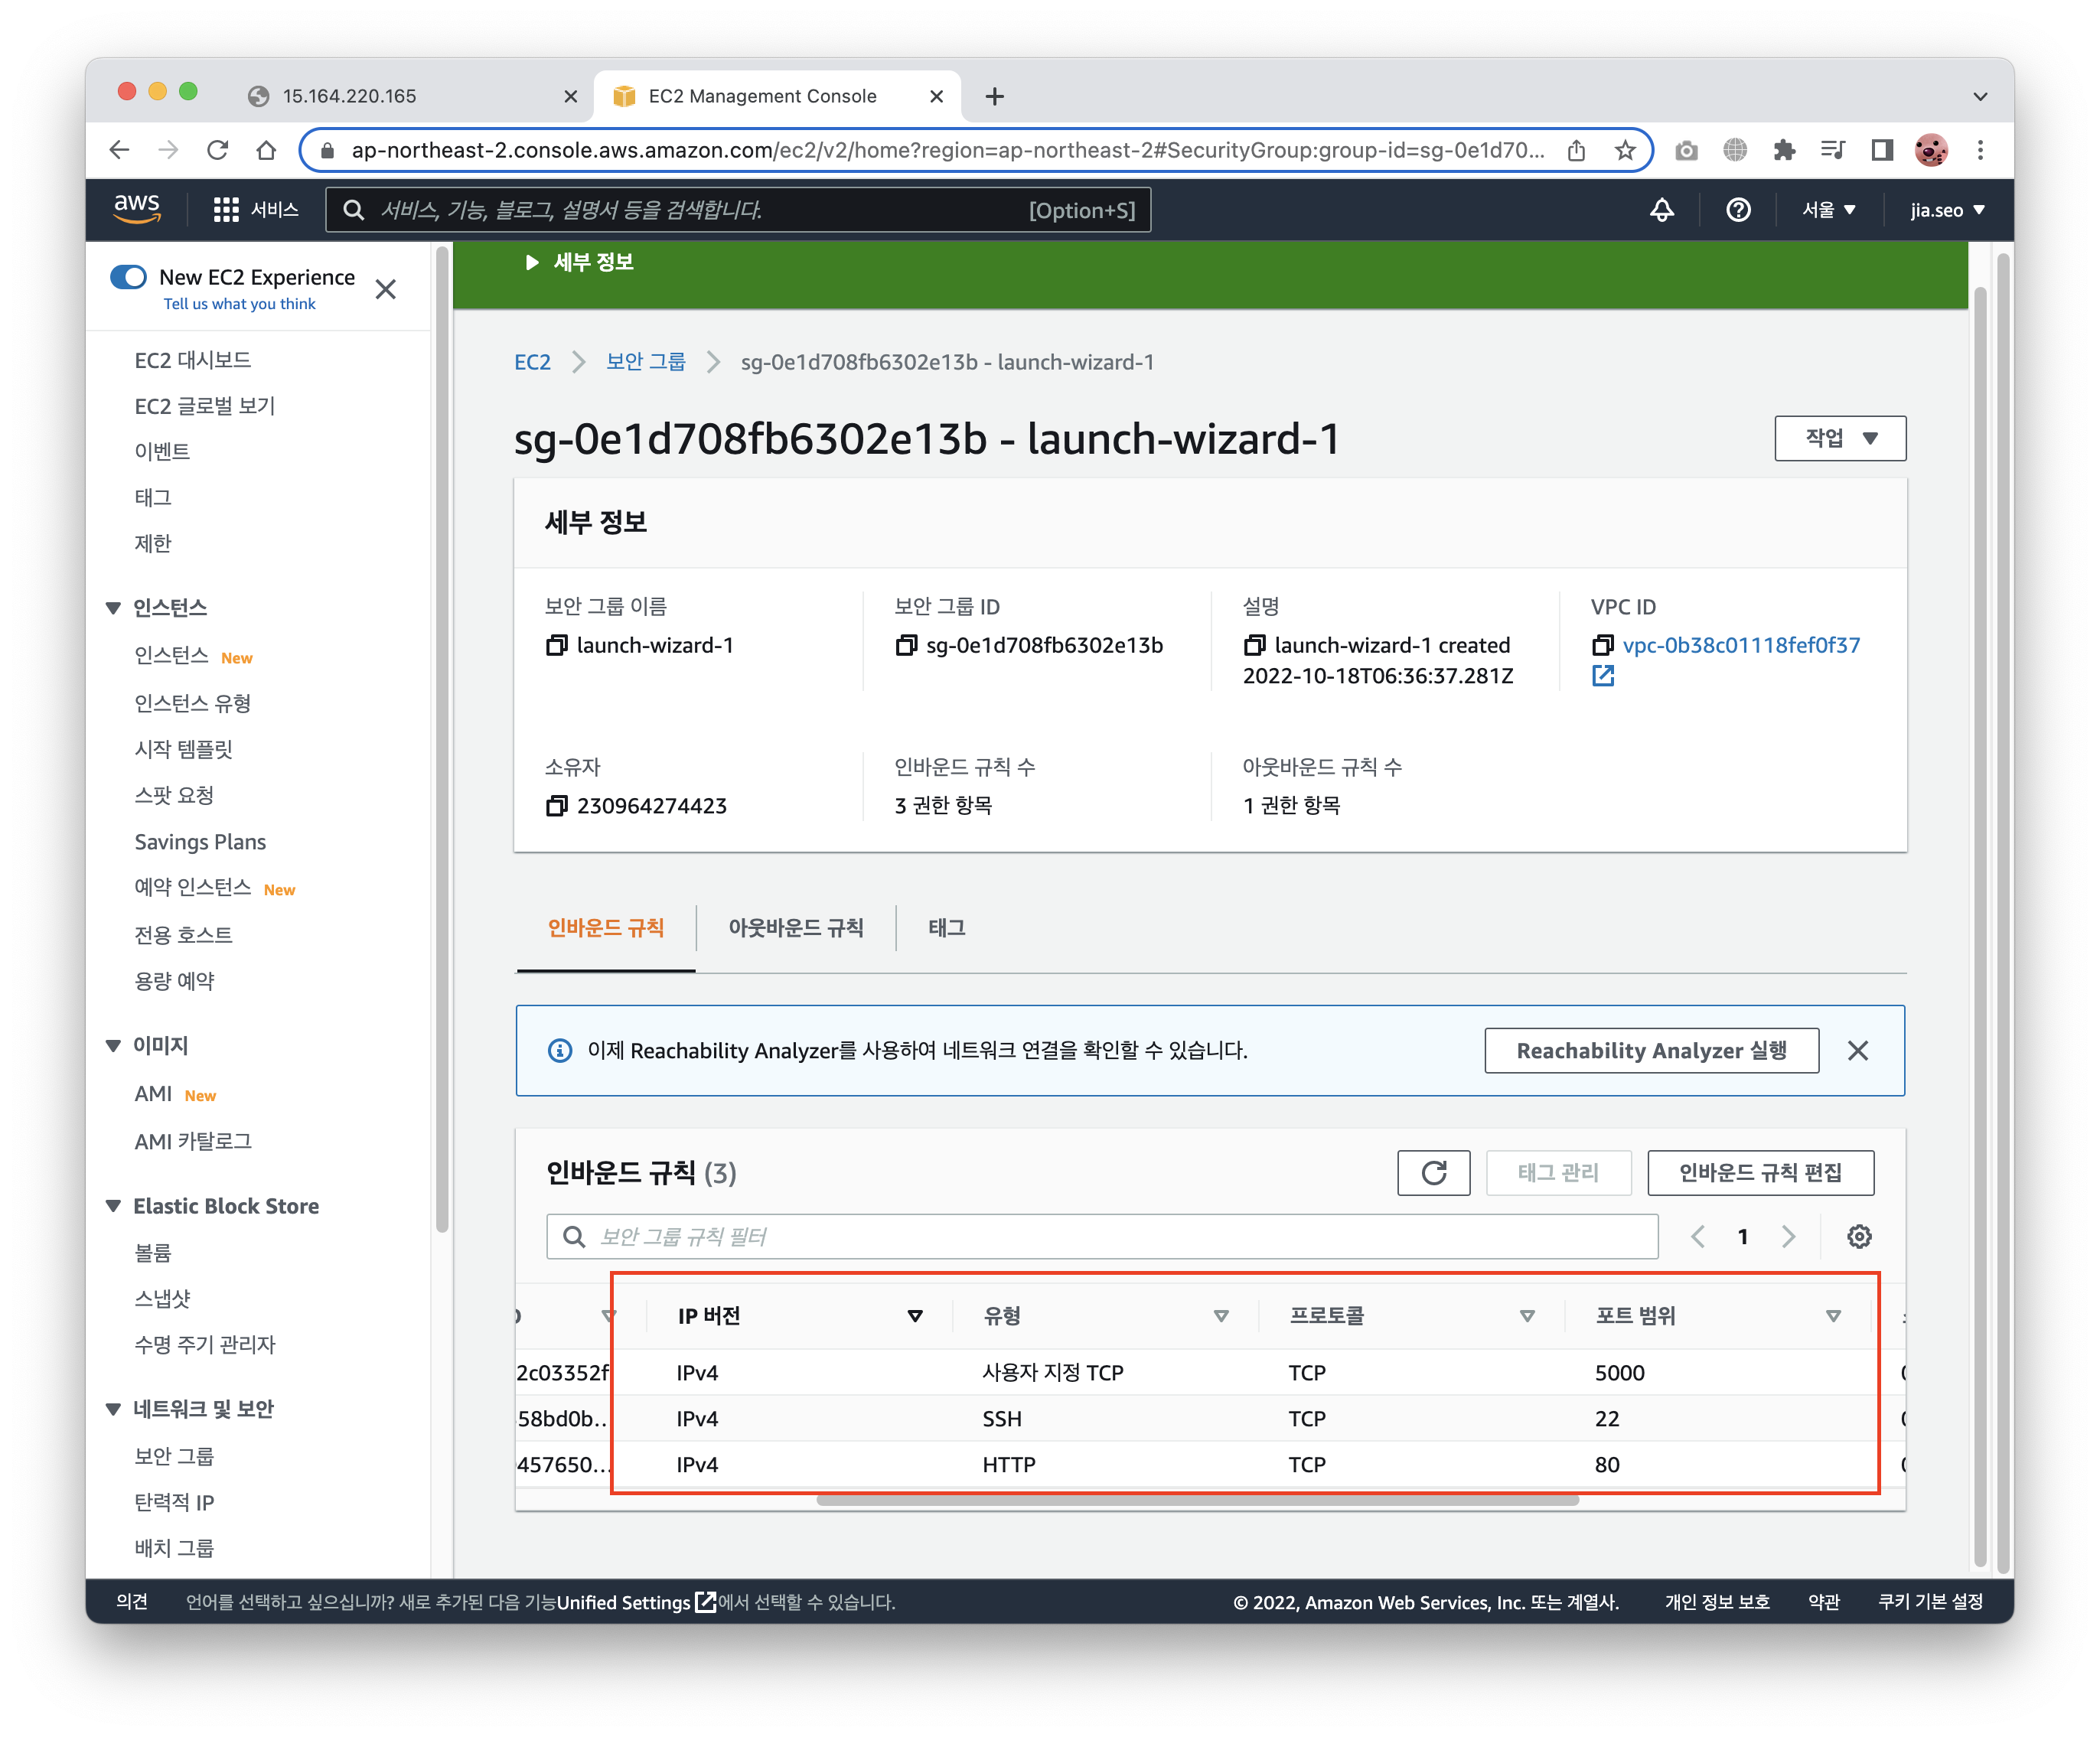Open Savings Plans in the sidebar
This screenshot has height=1737, width=2100.
(x=200, y=842)
